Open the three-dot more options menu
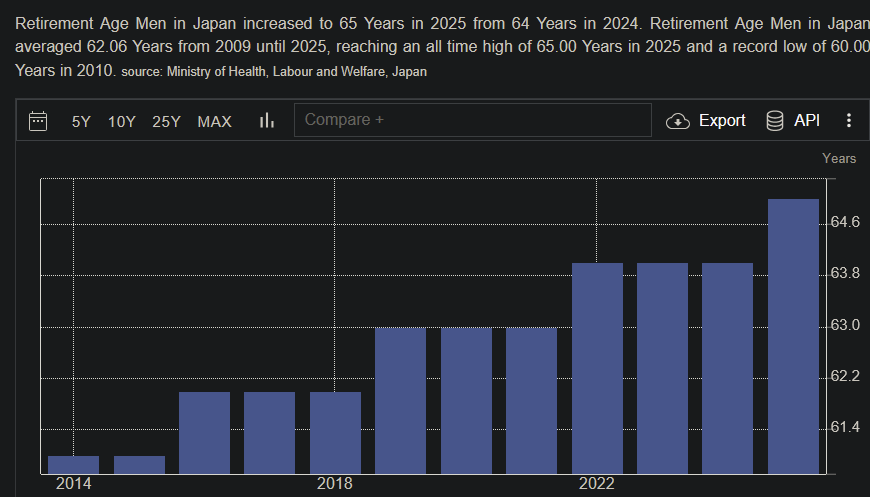This screenshot has height=497, width=870. [x=848, y=120]
